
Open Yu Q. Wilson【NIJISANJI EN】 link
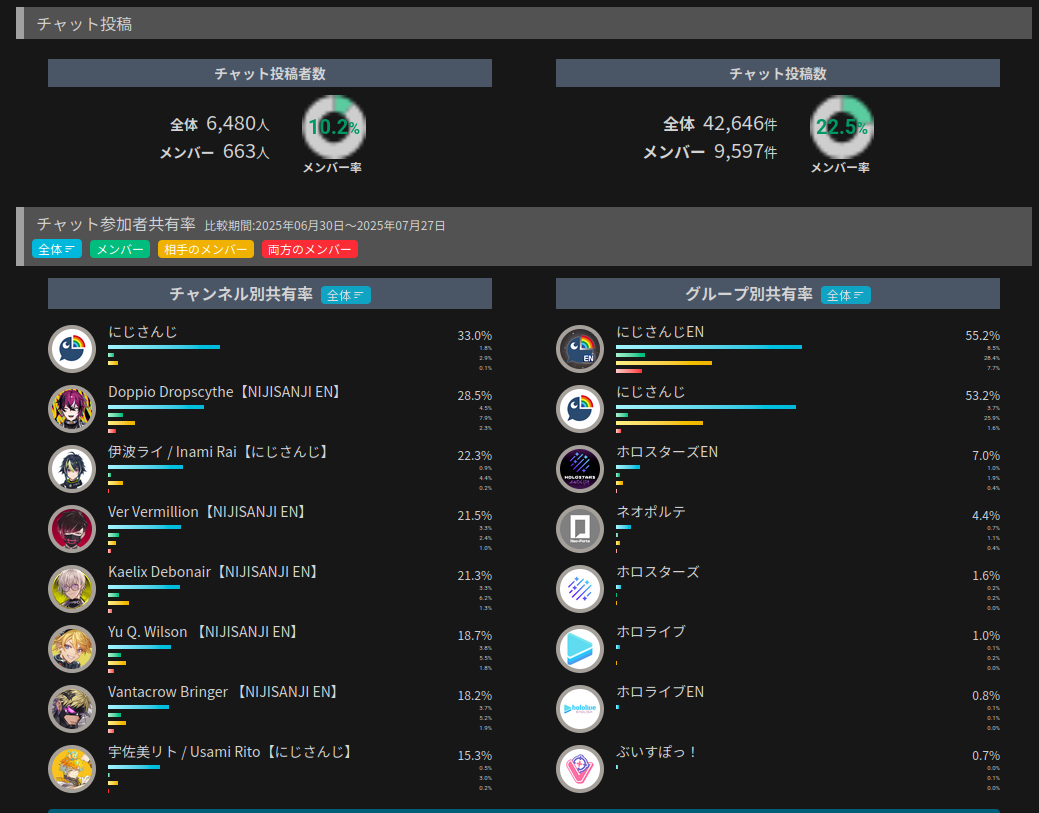coord(203,632)
